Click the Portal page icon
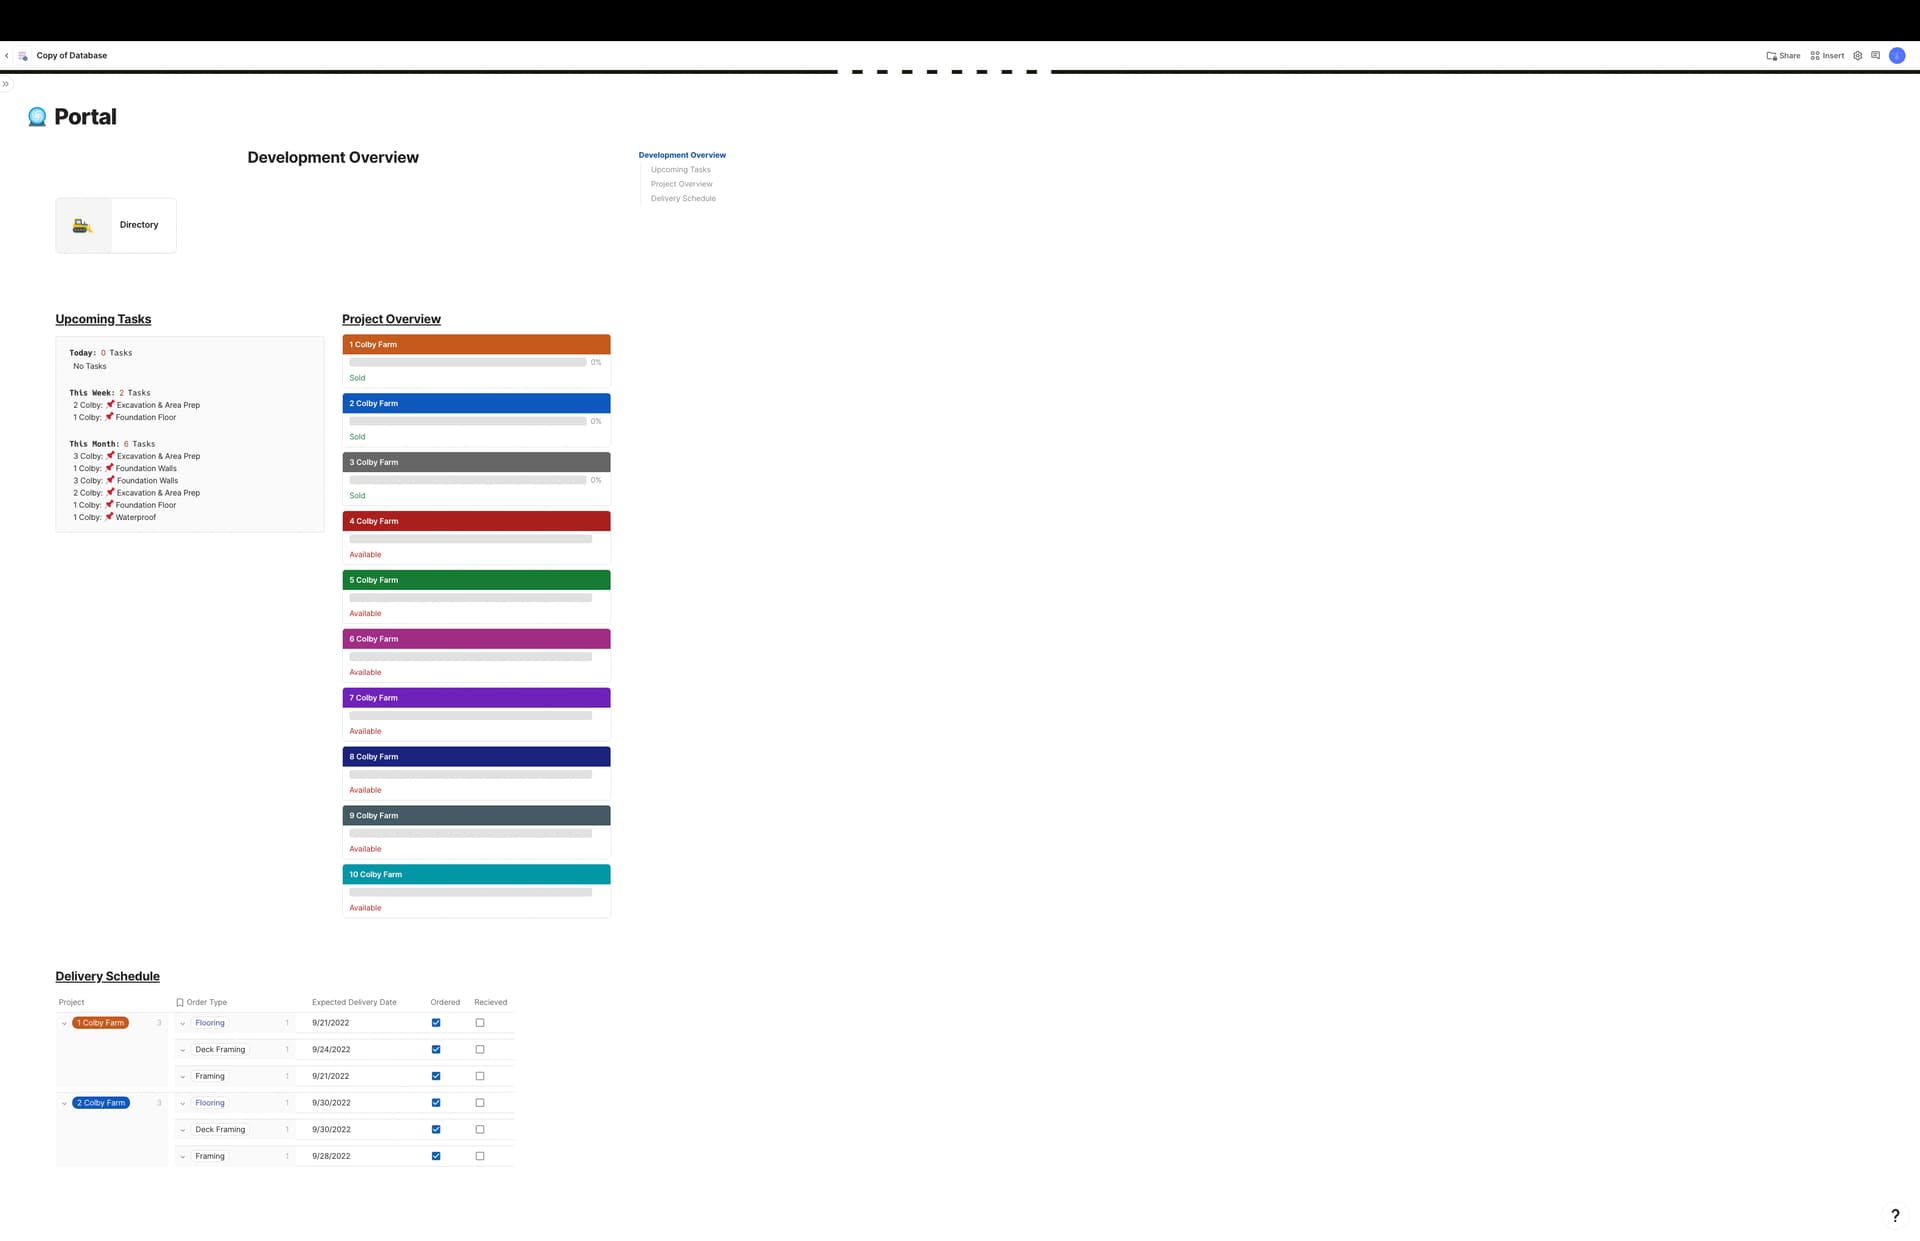Screen dimensions: 1920x1241 tap(37, 117)
